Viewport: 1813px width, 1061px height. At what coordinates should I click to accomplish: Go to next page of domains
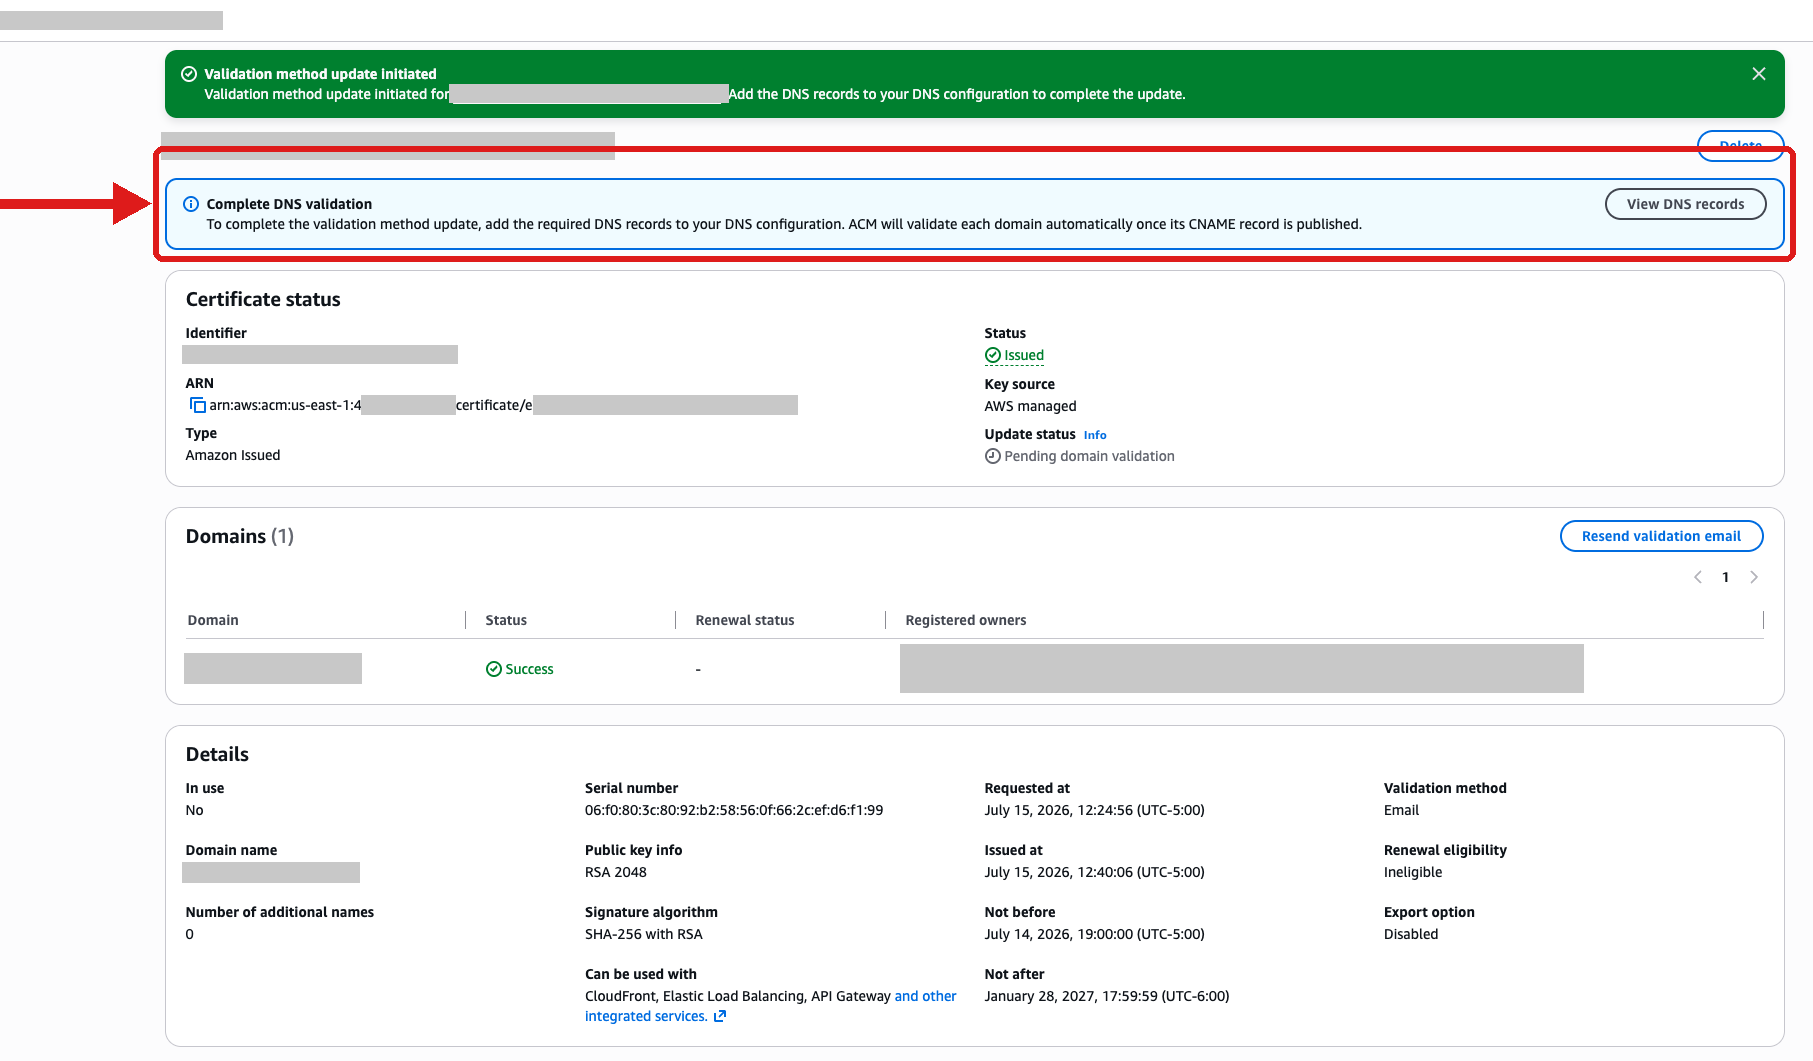tap(1753, 577)
